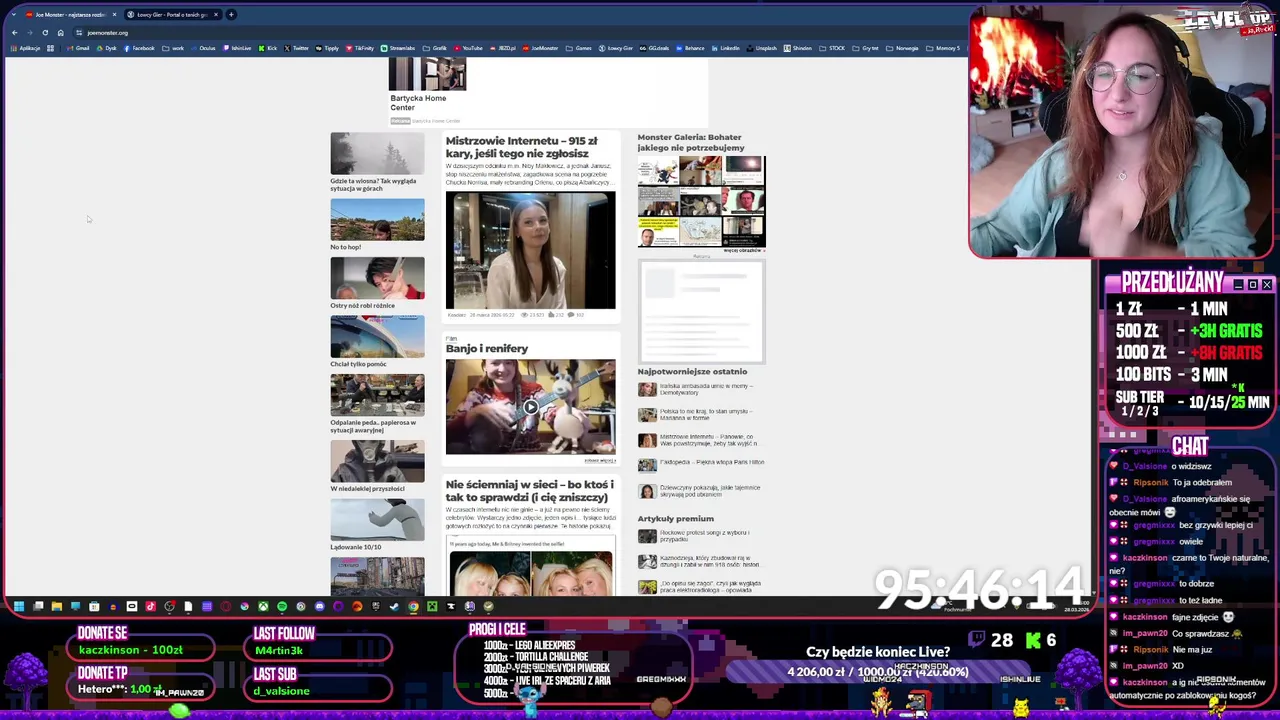Open a new browser tab

(231, 15)
